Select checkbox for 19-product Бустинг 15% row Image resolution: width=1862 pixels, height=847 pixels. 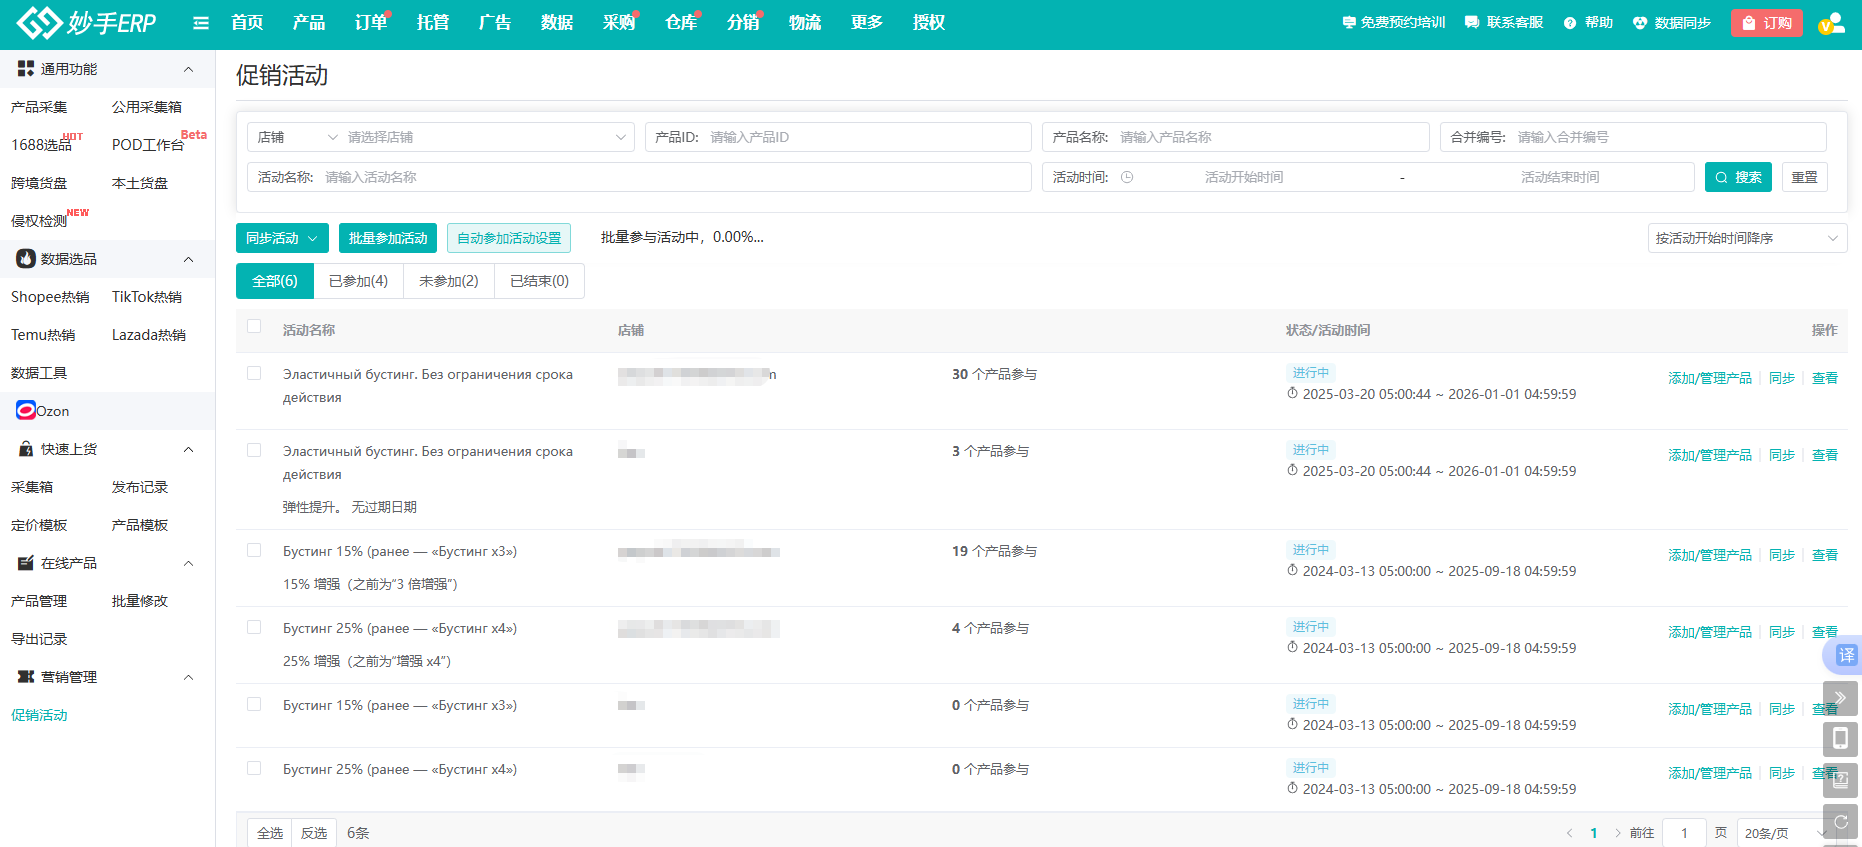coord(254,550)
